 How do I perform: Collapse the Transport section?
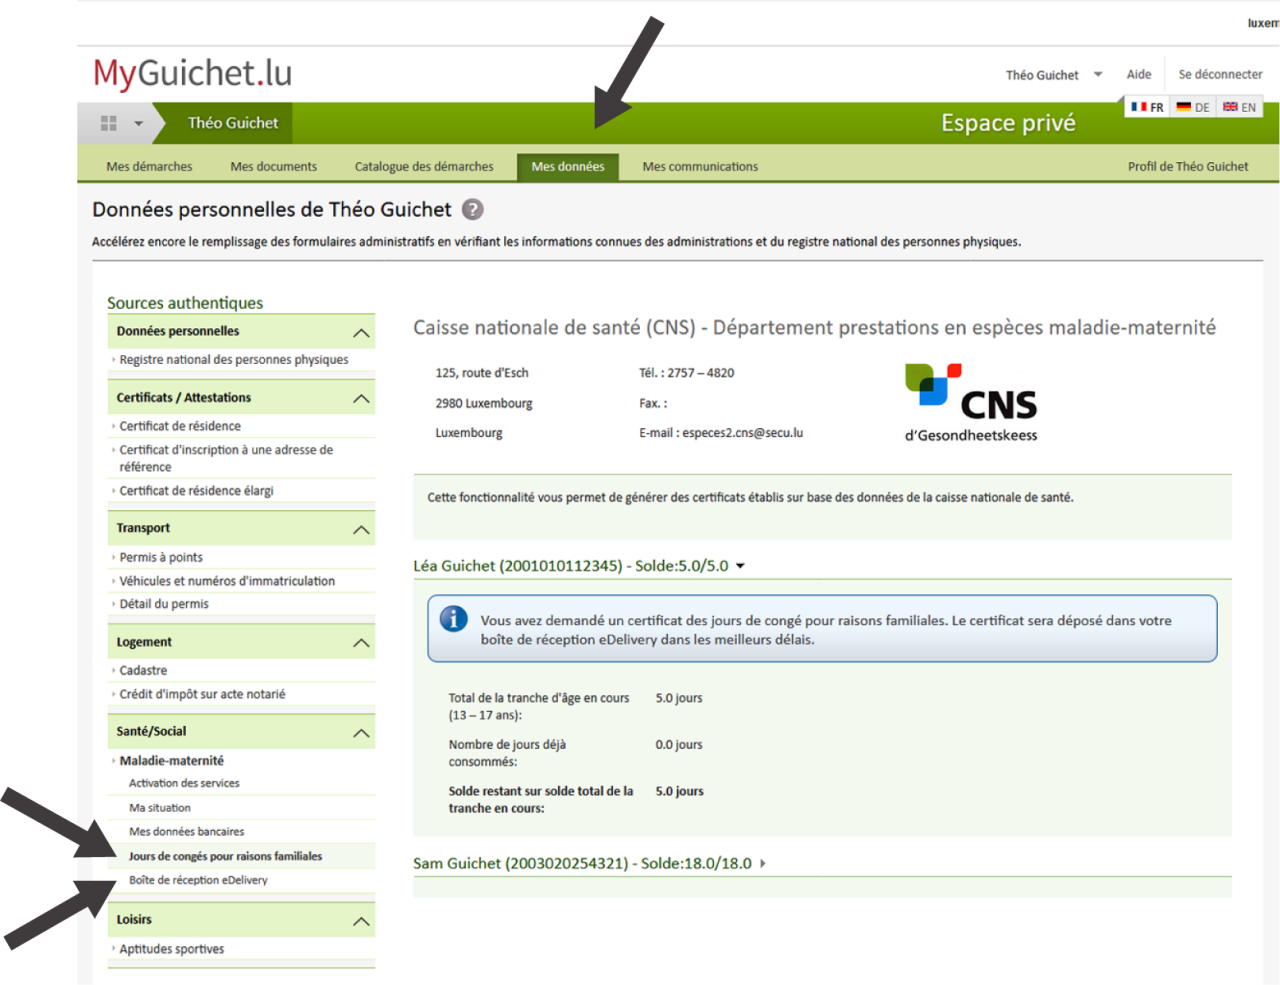click(x=361, y=529)
